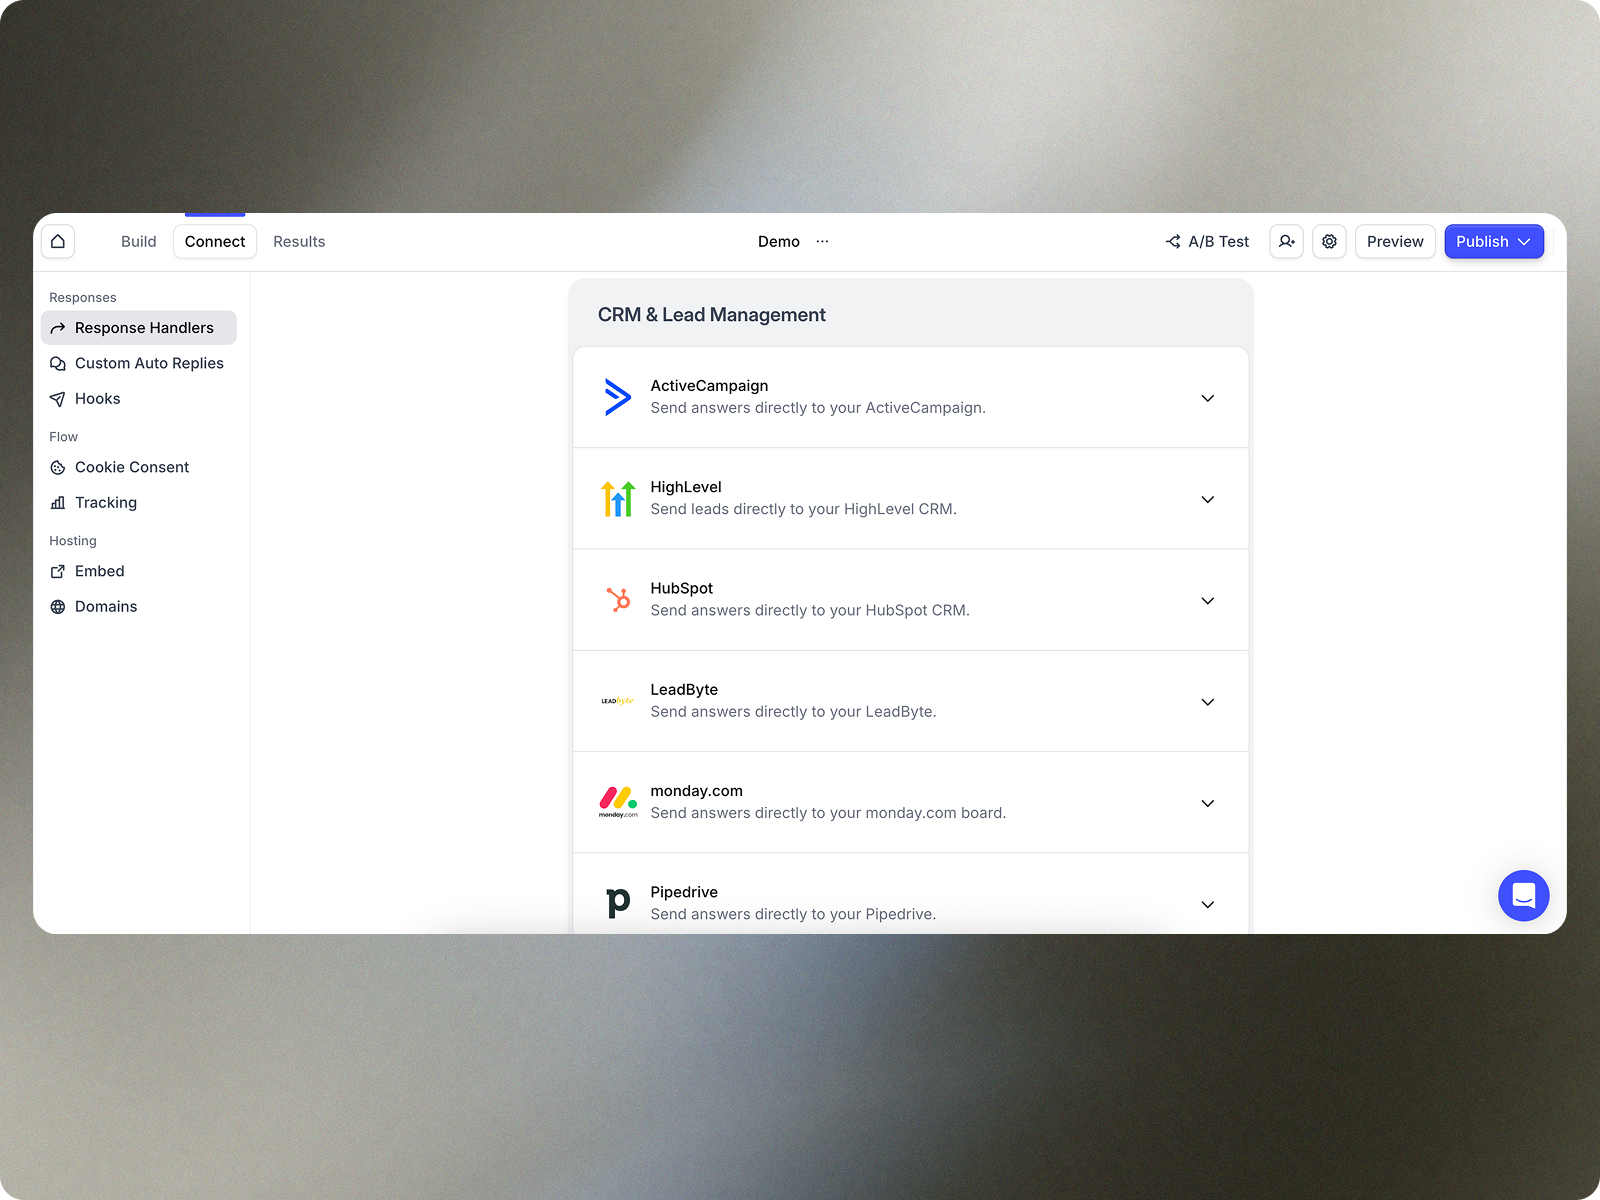Expand the Pipedrive integration row
This screenshot has height=1200, width=1600.
click(1208, 904)
